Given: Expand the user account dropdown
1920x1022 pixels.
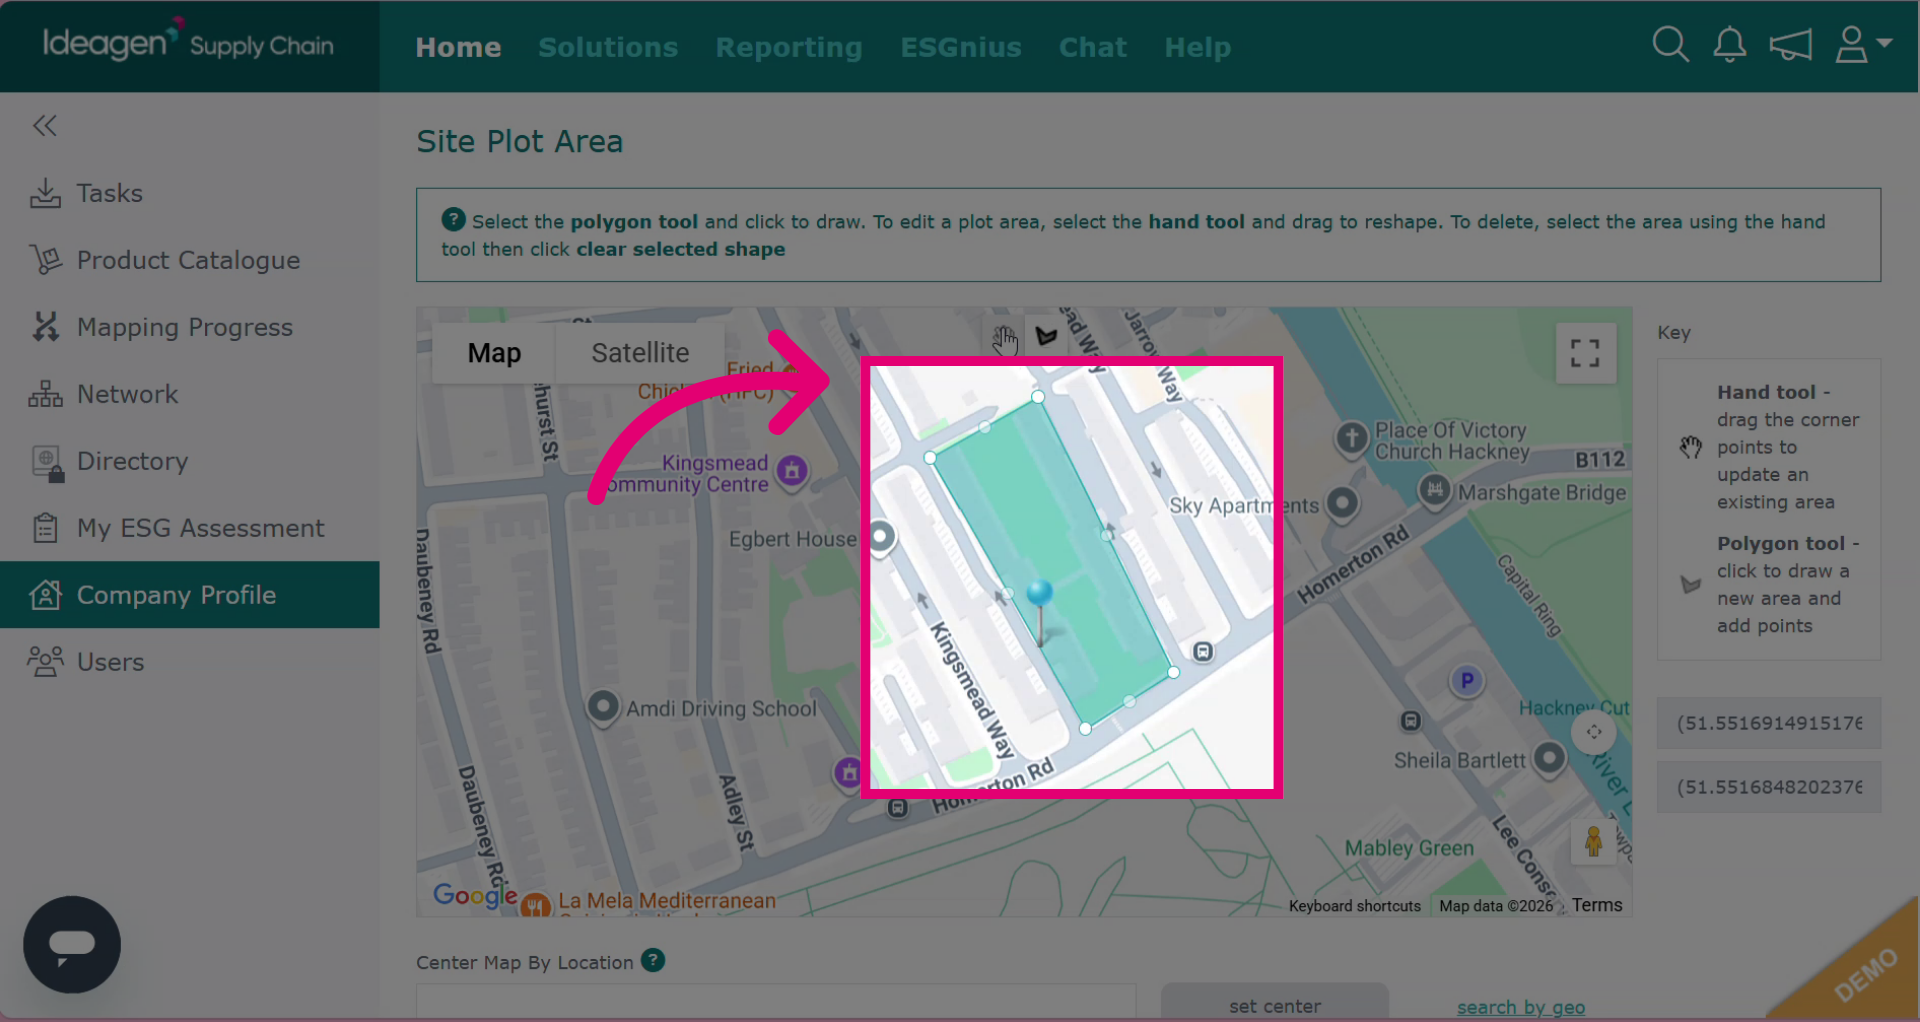Looking at the screenshot, I should 1863,45.
